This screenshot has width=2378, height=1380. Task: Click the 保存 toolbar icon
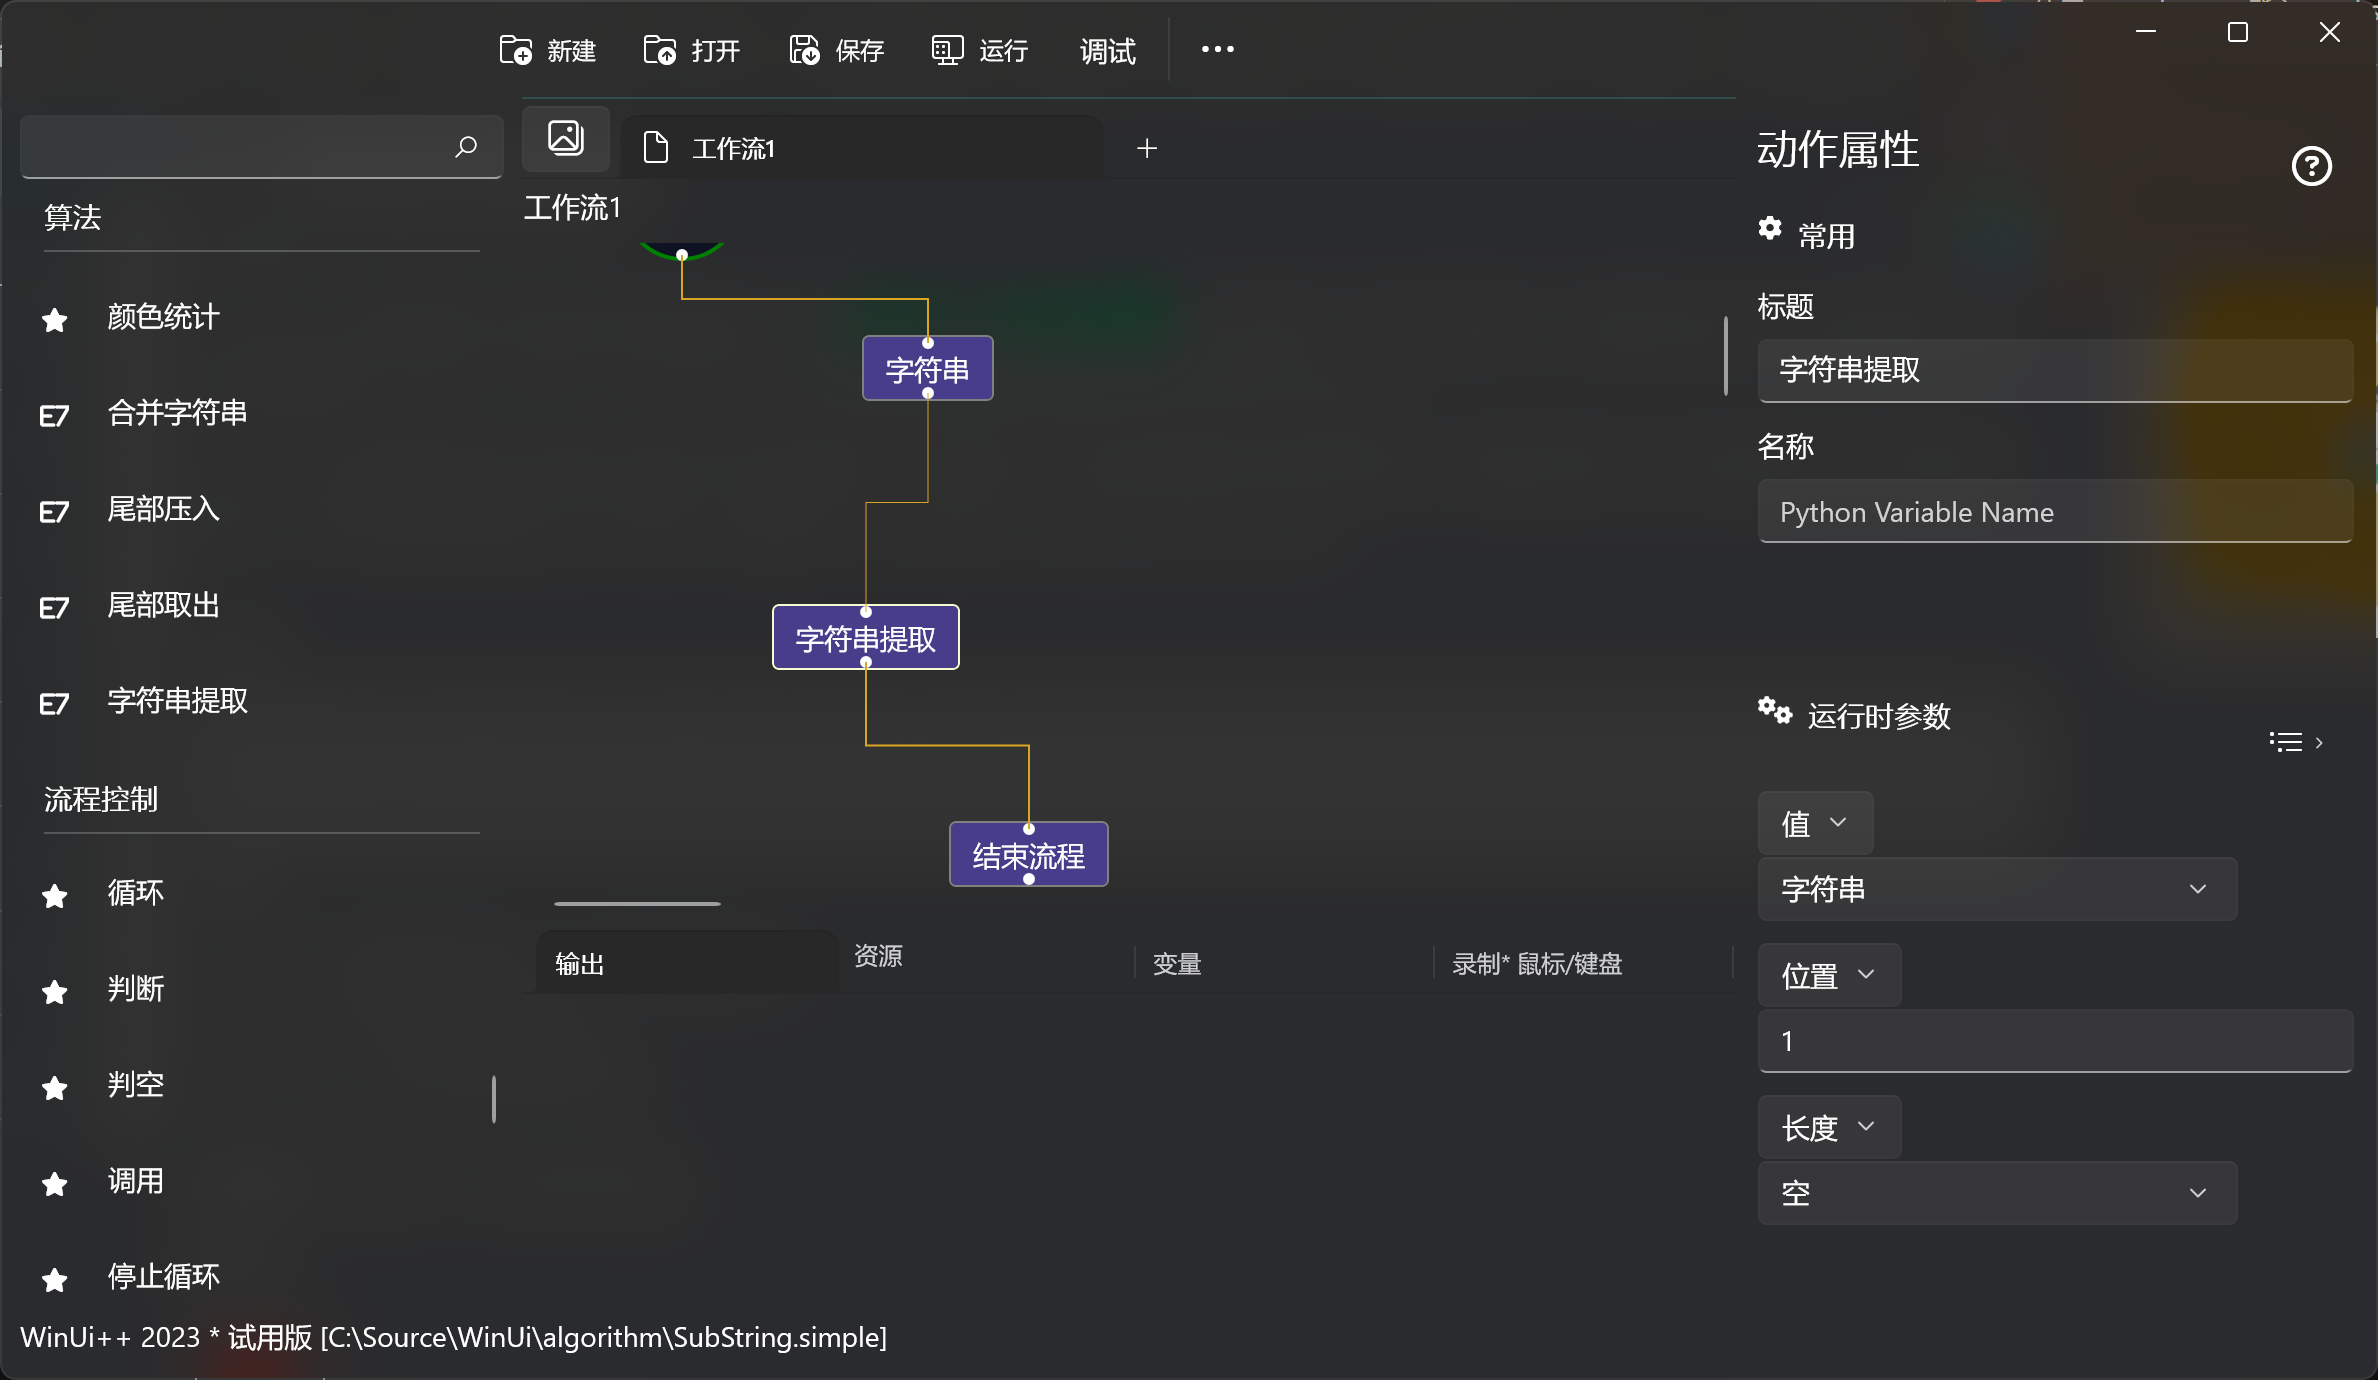[803, 49]
